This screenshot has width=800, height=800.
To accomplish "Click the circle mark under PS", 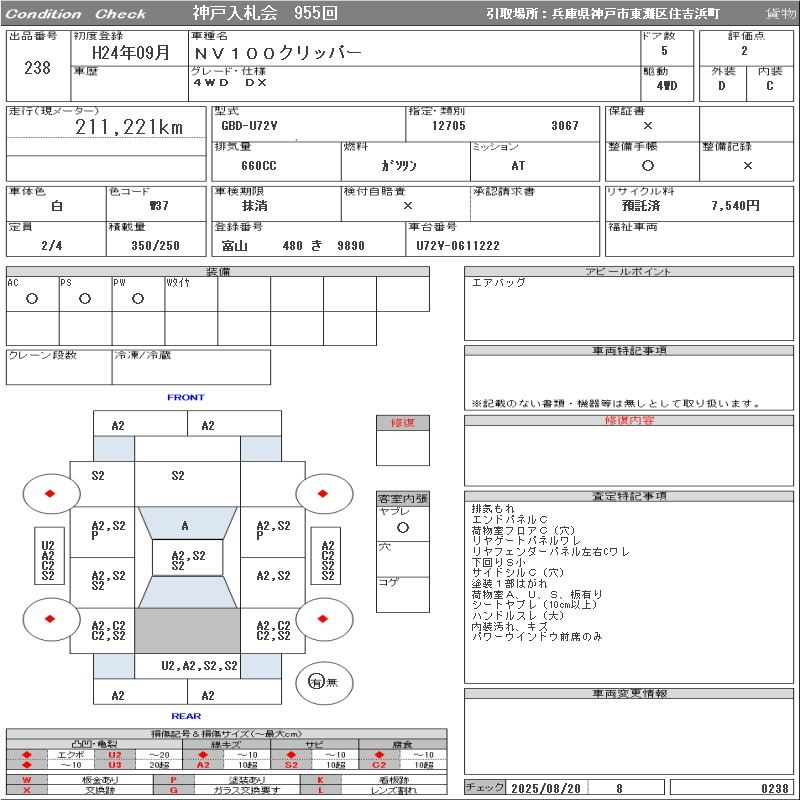I will click(85, 299).
